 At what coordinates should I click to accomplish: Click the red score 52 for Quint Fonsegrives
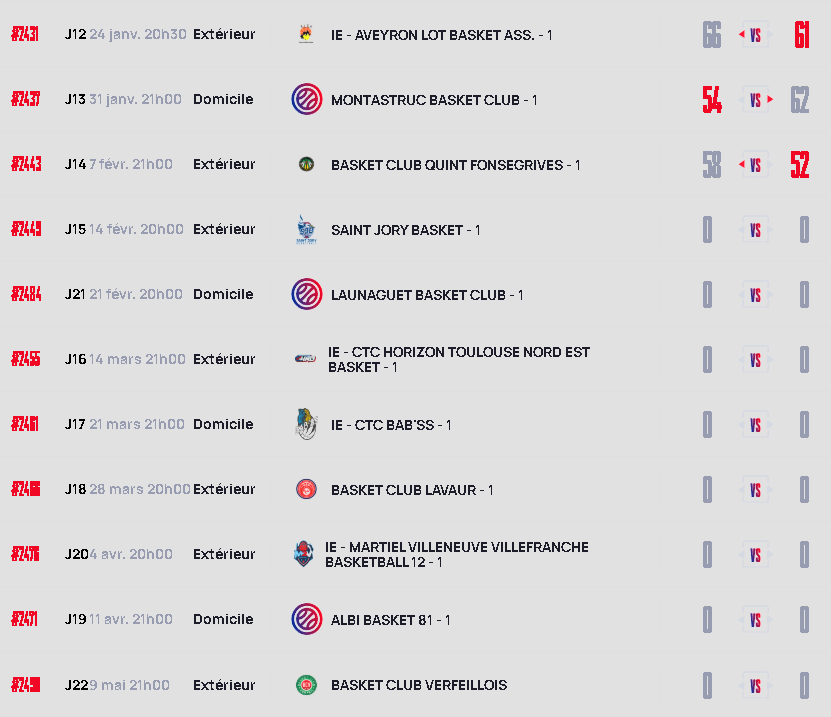[x=800, y=165]
